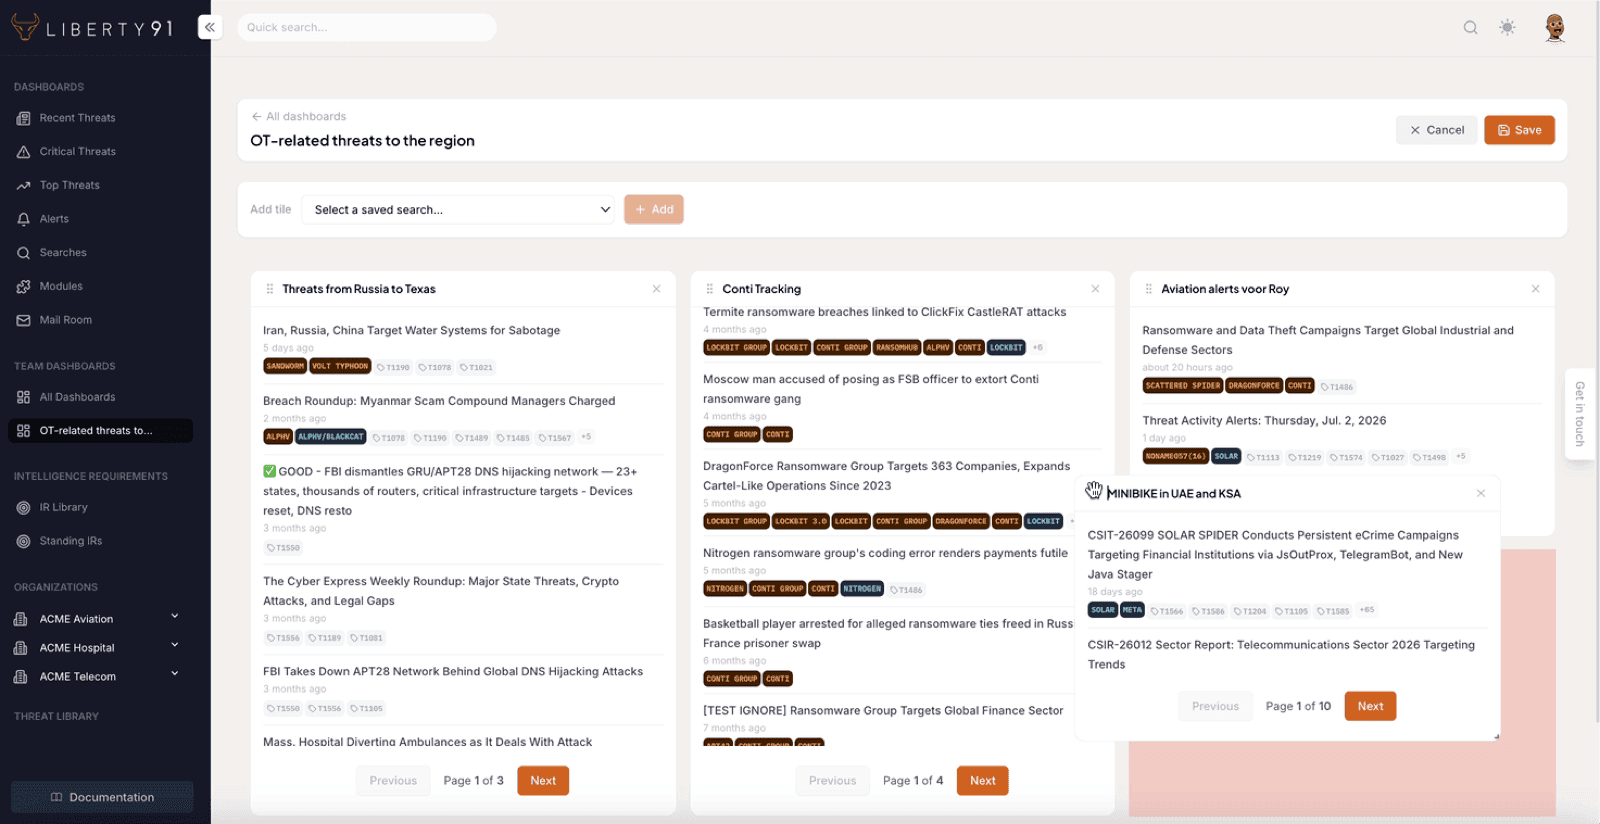The image size is (1600, 824).
Task: Grab drag handle of Aviation alerts tile
Action: (x=1148, y=289)
